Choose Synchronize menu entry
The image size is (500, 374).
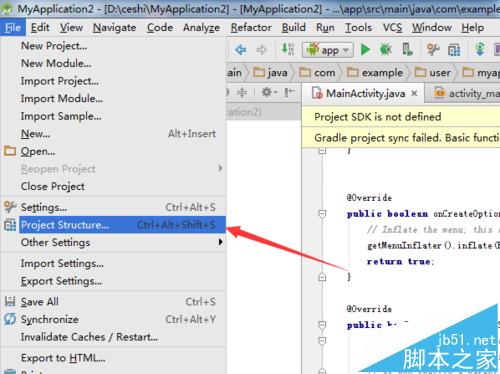[113, 320]
